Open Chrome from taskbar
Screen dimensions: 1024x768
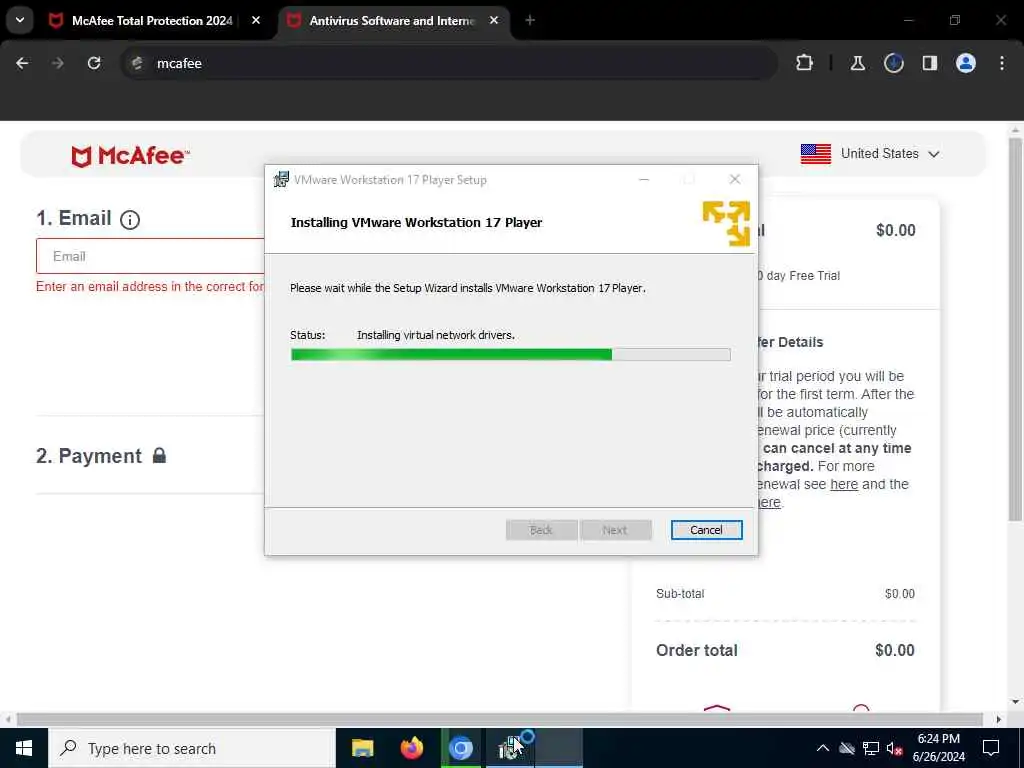pyautogui.click(x=461, y=748)
